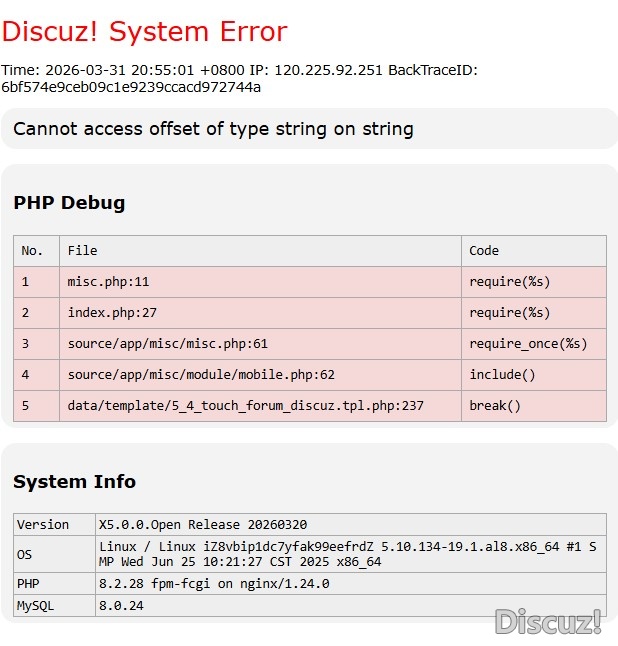Click the require_once(%s) code cell

528,344
